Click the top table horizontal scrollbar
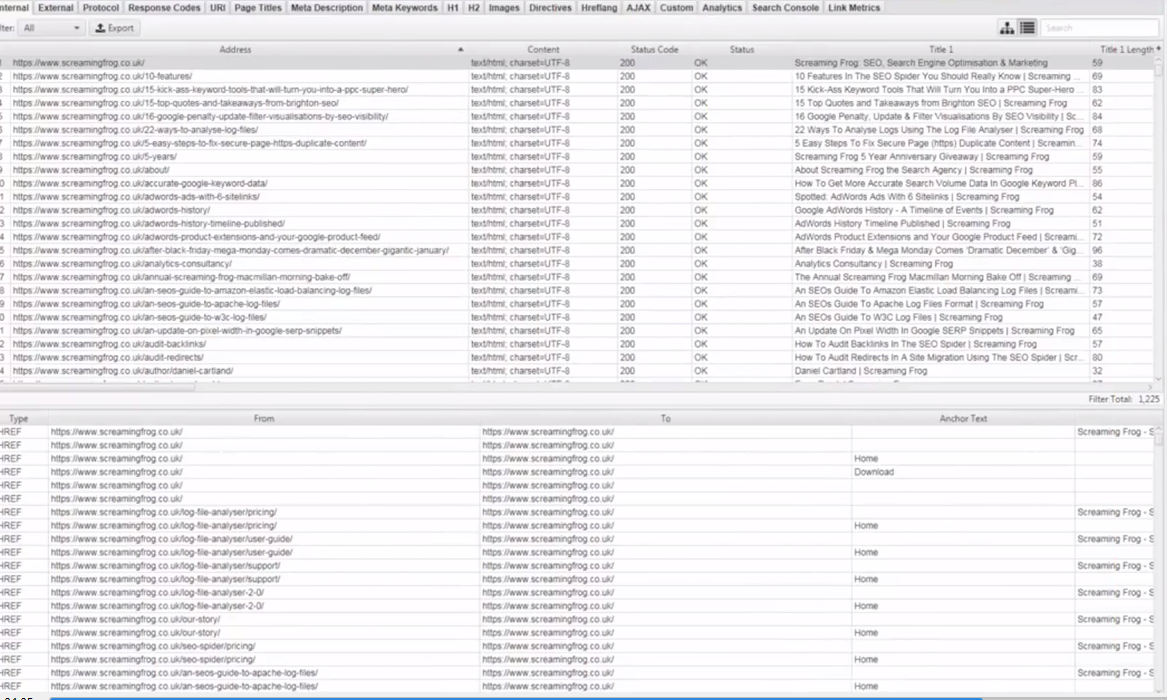The width and height of the screenshot is (1167, 700). click(97, 387)
